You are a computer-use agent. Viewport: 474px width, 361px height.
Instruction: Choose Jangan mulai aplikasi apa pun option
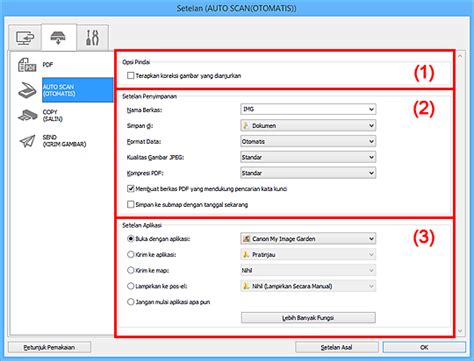130,302
